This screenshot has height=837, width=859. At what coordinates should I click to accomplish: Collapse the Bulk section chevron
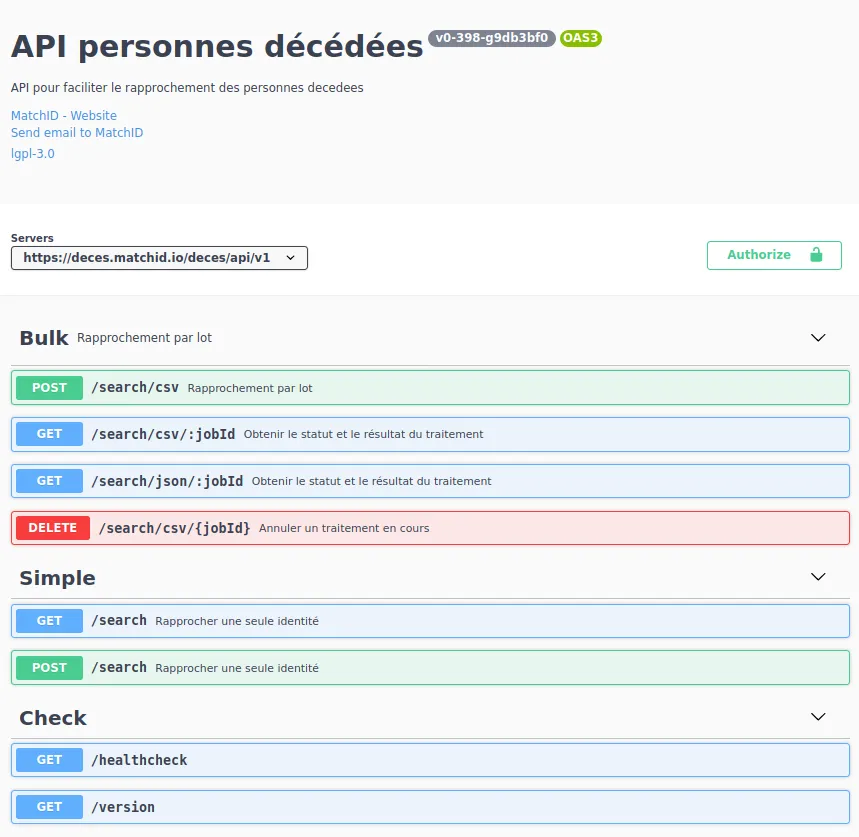point(817,337)
